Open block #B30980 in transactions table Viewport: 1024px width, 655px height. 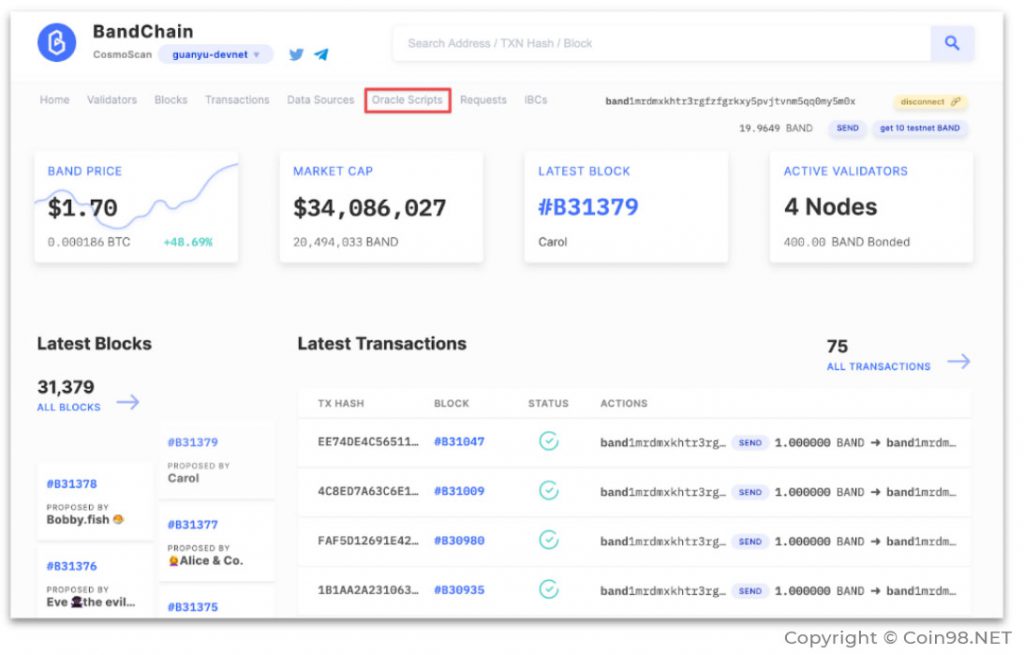click(459, 541)
